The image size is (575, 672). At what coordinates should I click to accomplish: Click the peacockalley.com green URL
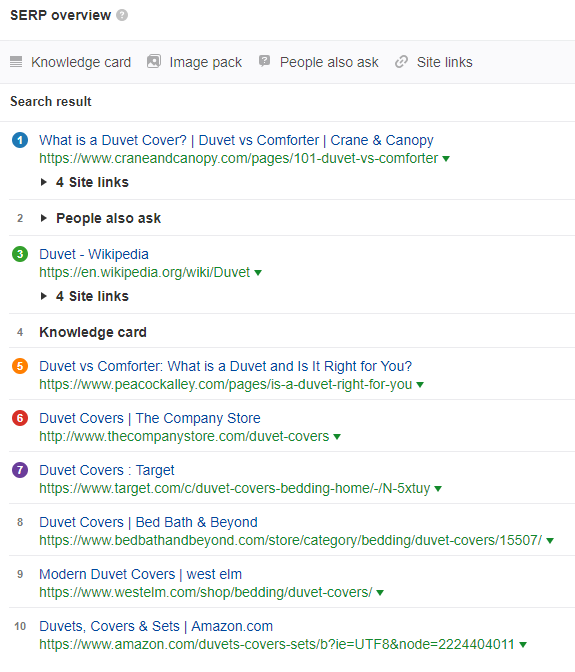tap(226, 384)
